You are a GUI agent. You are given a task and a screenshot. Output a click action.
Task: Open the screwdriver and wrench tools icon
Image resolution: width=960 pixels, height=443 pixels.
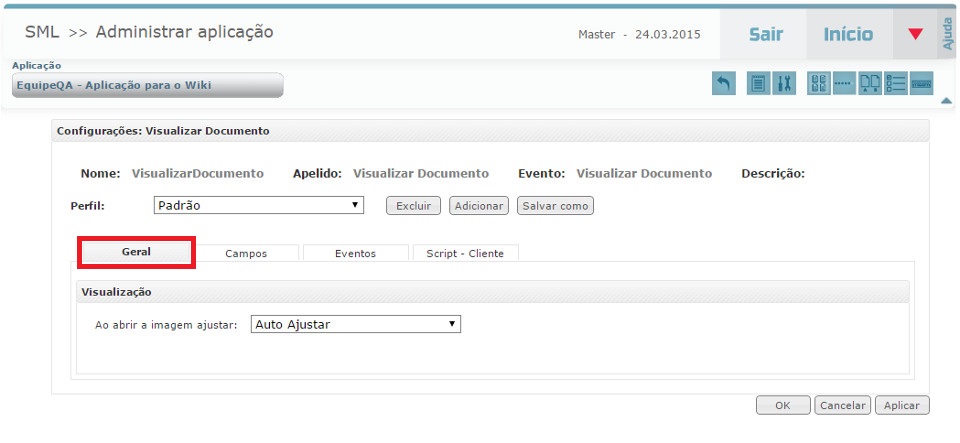784,84
